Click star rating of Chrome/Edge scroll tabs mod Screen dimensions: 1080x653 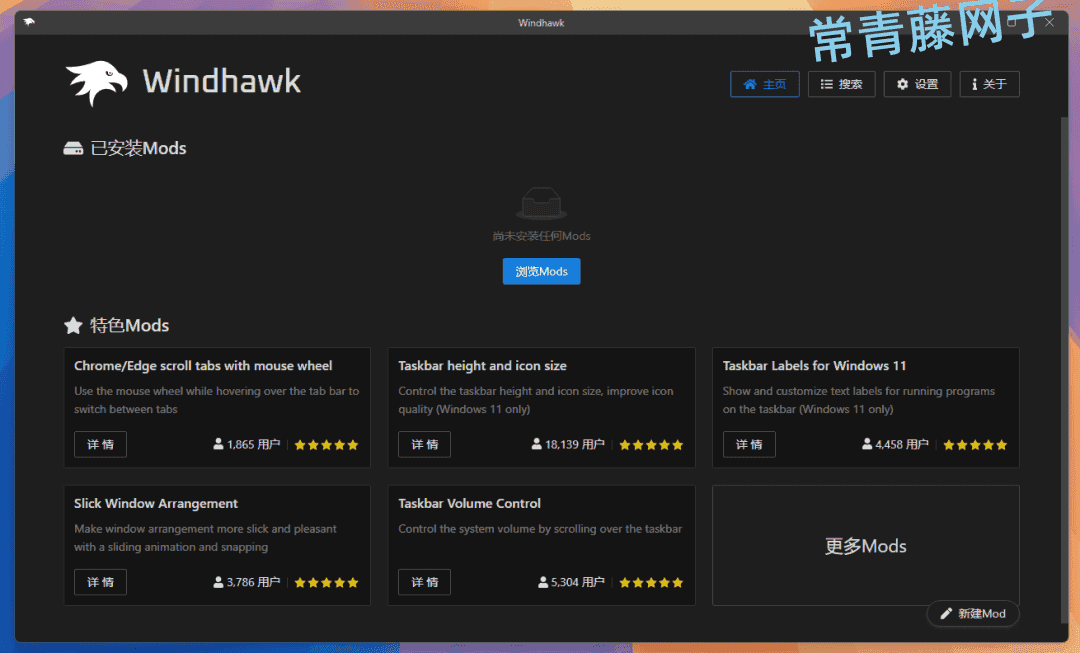(x=326, y=445)
